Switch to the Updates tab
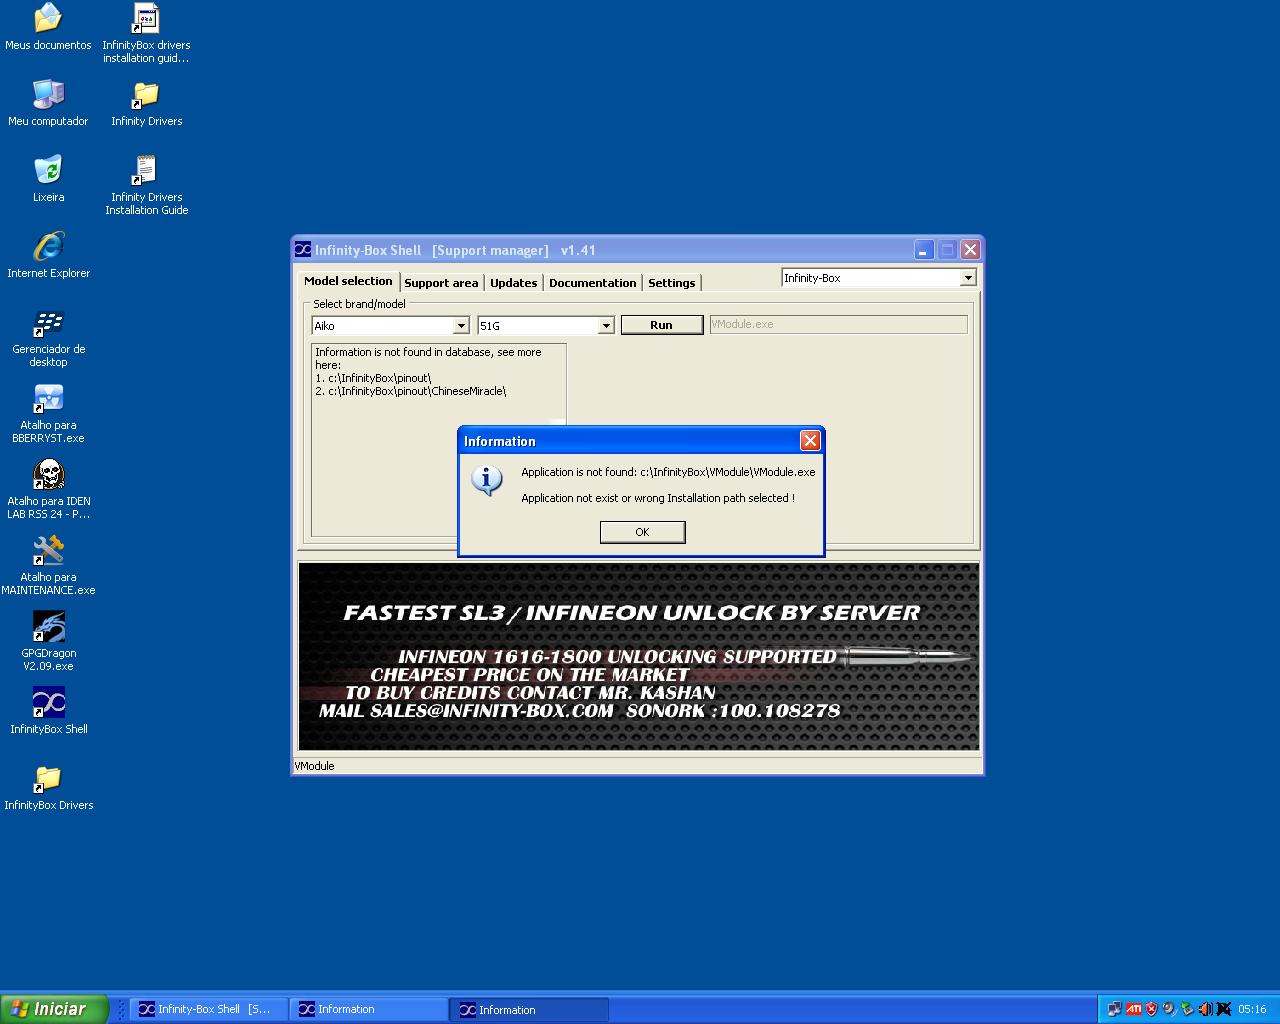Viewport: 1280px width, 1024px height. pyautogui.click(x=513, y=283)
